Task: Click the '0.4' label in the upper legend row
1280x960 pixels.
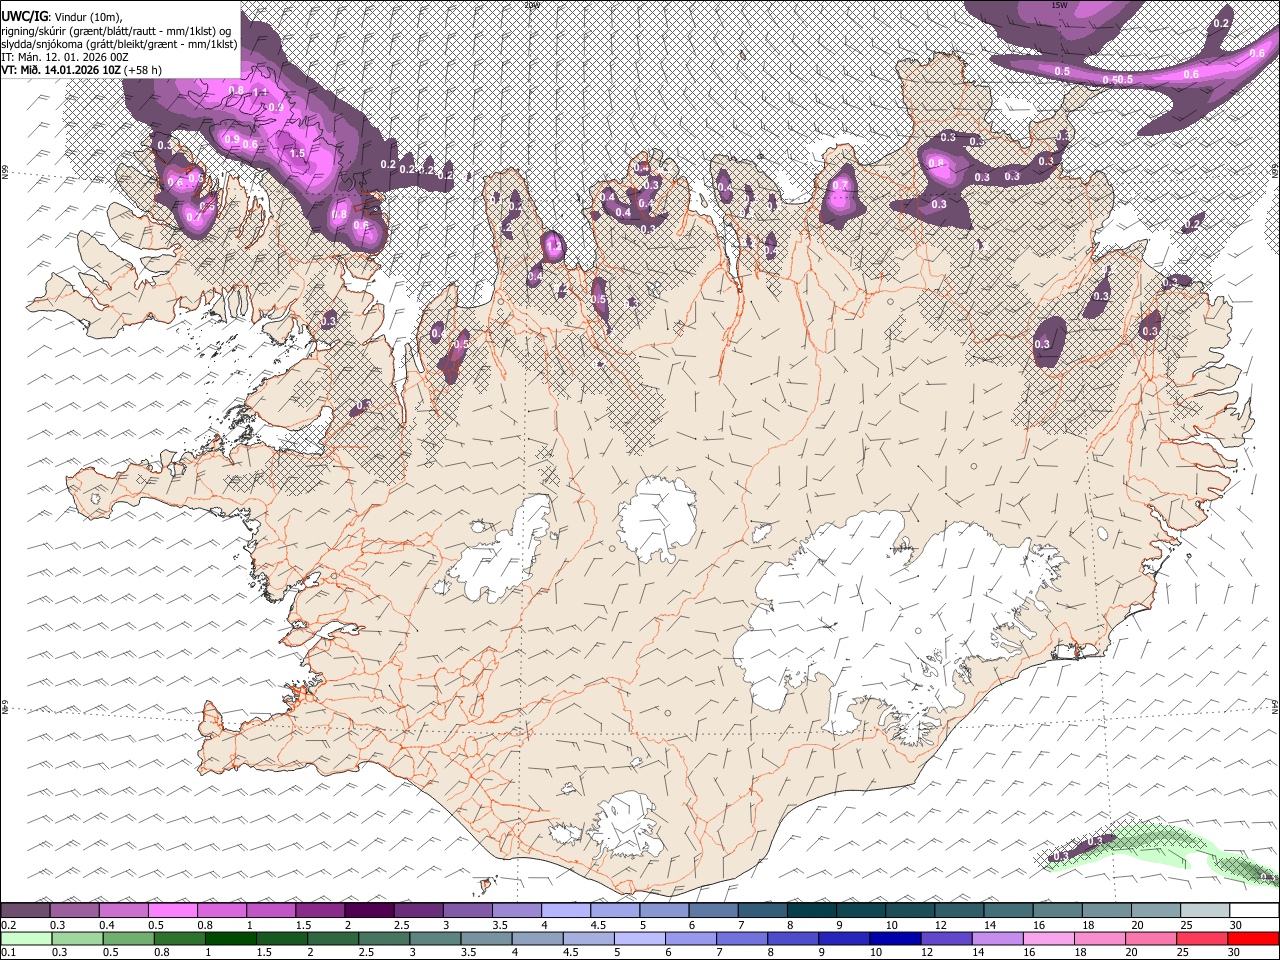Action: 107,925
